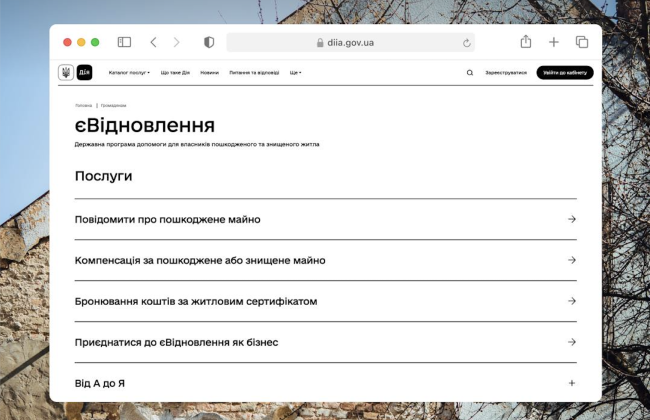Click the Ukrainian trident emblem icon
Screen dimensions: 650x420
click(66, 73)
